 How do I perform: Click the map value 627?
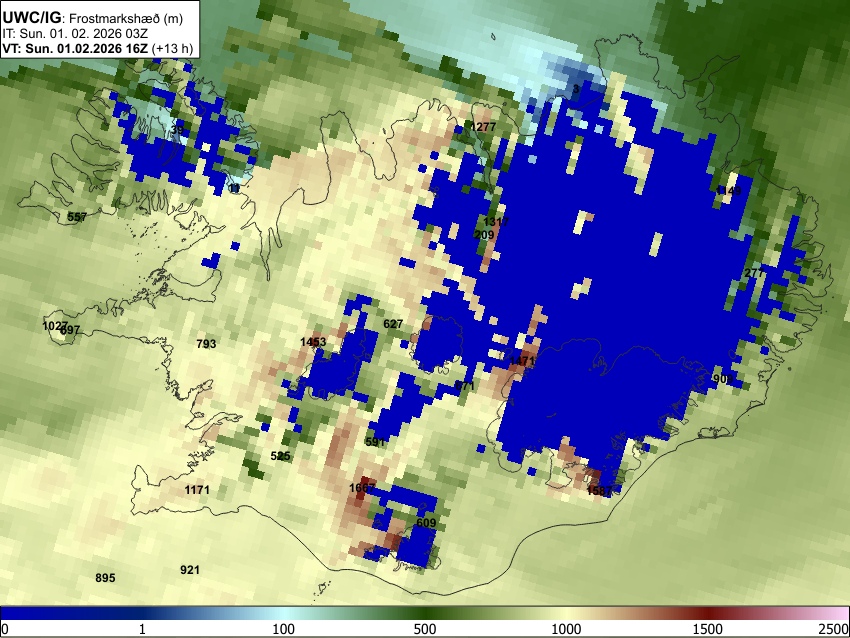(393, 324)
